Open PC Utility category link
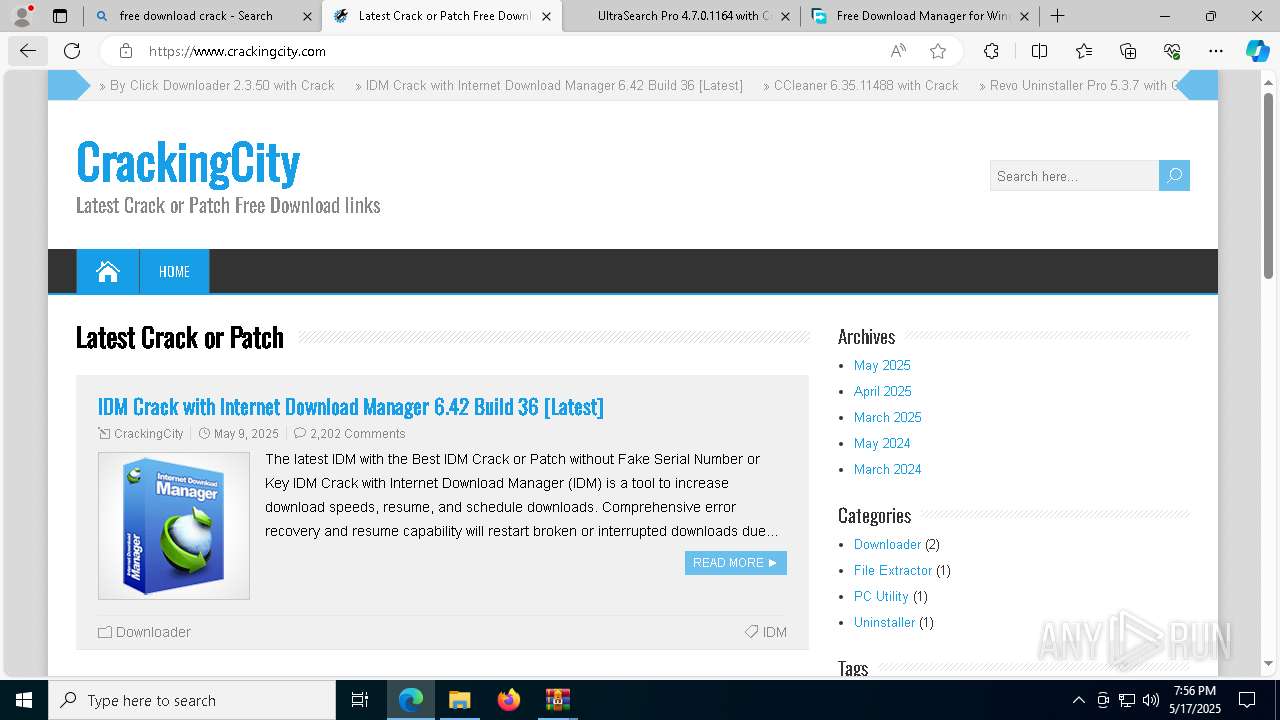This screenshot has width=1280, height=720. pos(881,596)
